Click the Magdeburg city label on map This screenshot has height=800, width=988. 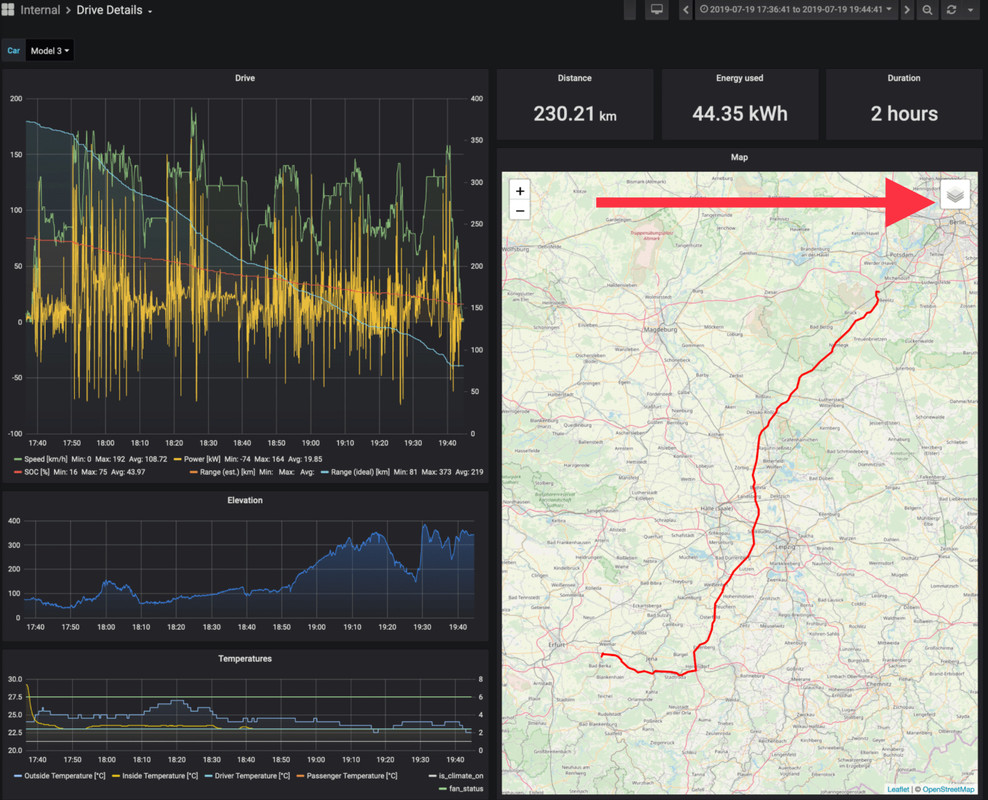(660, 329)
